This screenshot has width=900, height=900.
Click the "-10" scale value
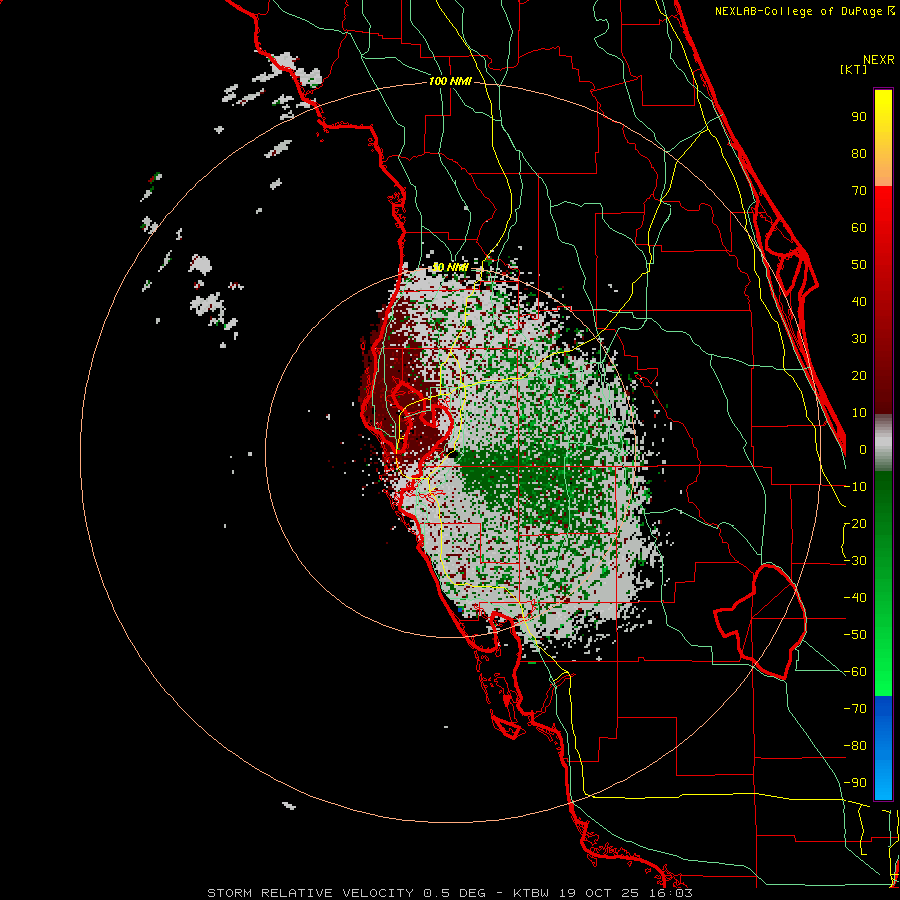point(855,487)
